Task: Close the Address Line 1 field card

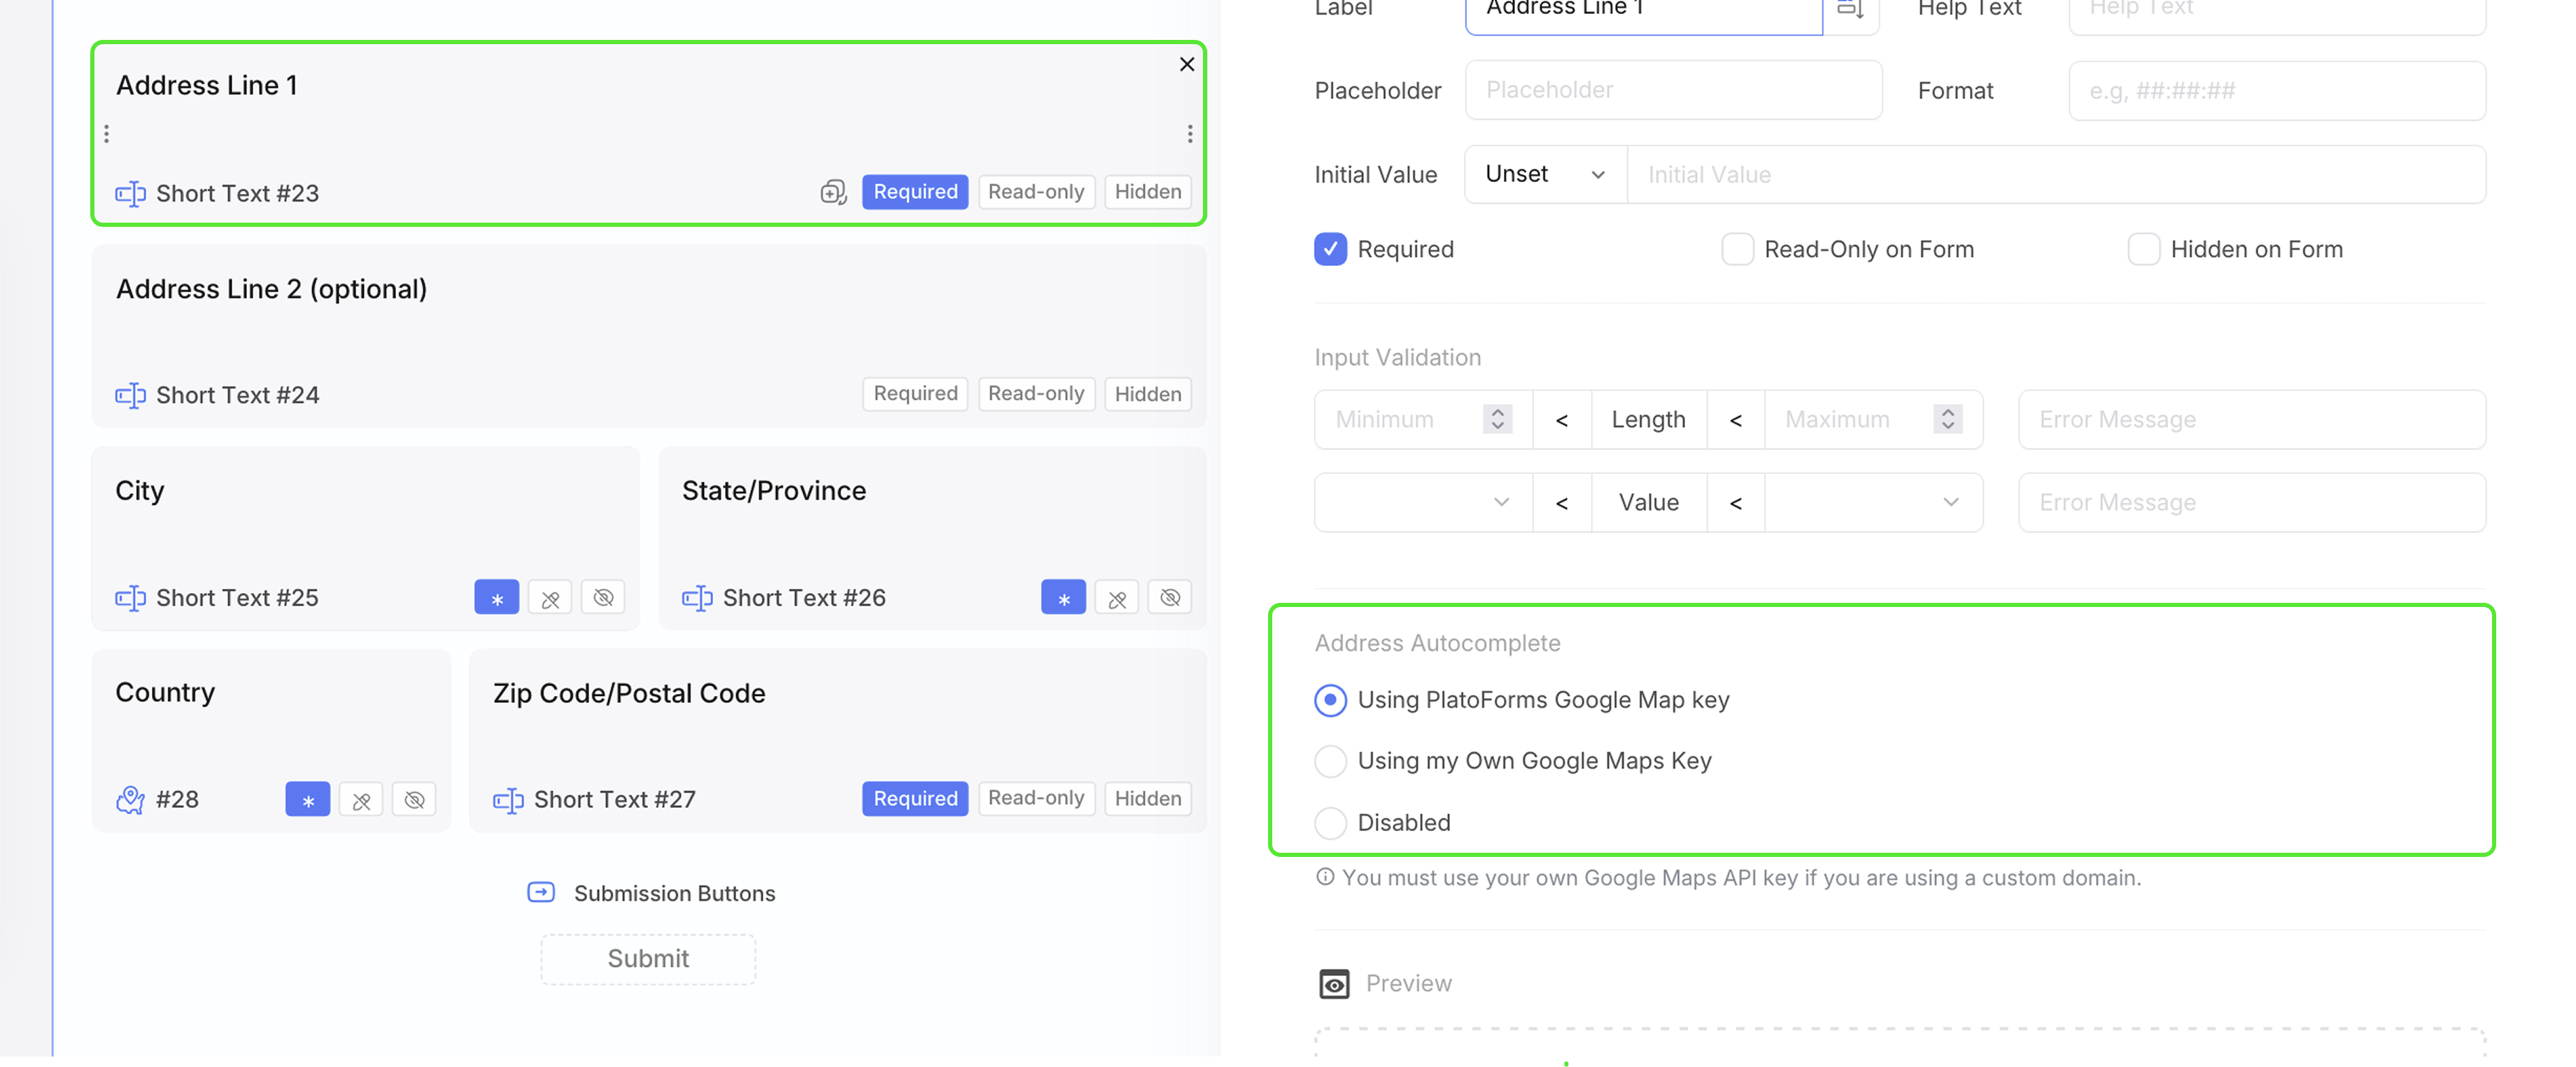Action: pyautogui.click(x=1186, y=65)
